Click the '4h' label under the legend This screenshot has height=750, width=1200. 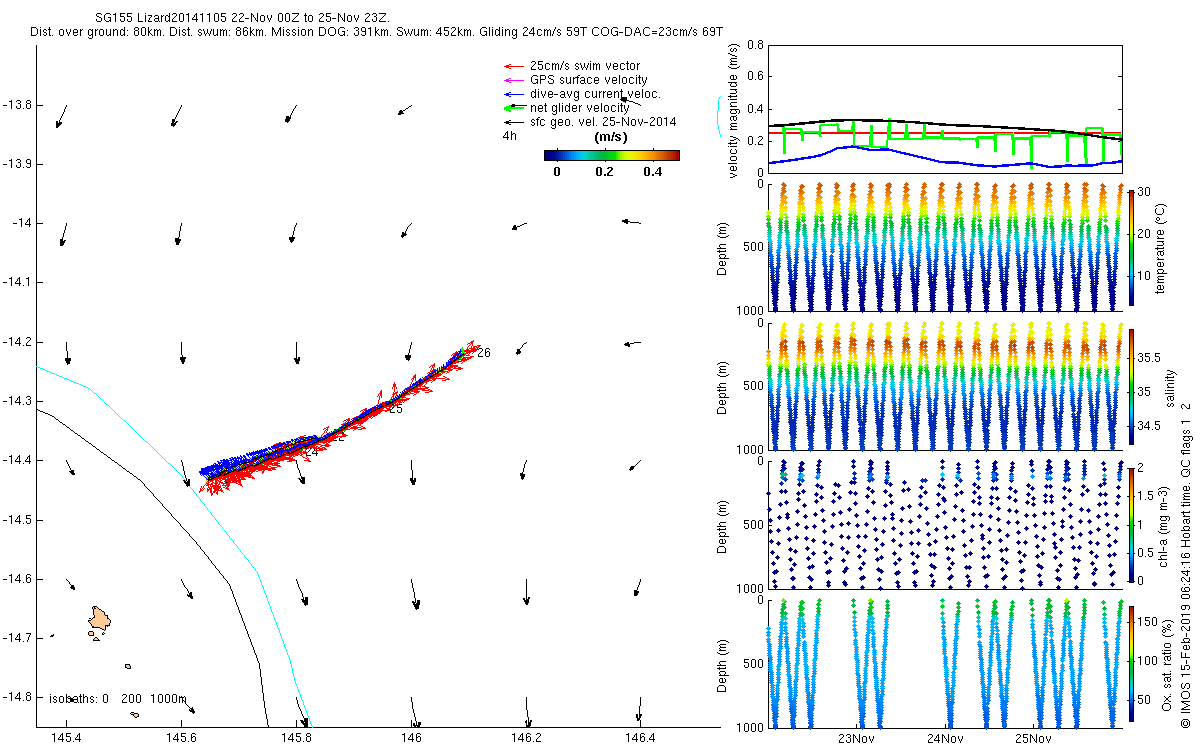point(509,136)
